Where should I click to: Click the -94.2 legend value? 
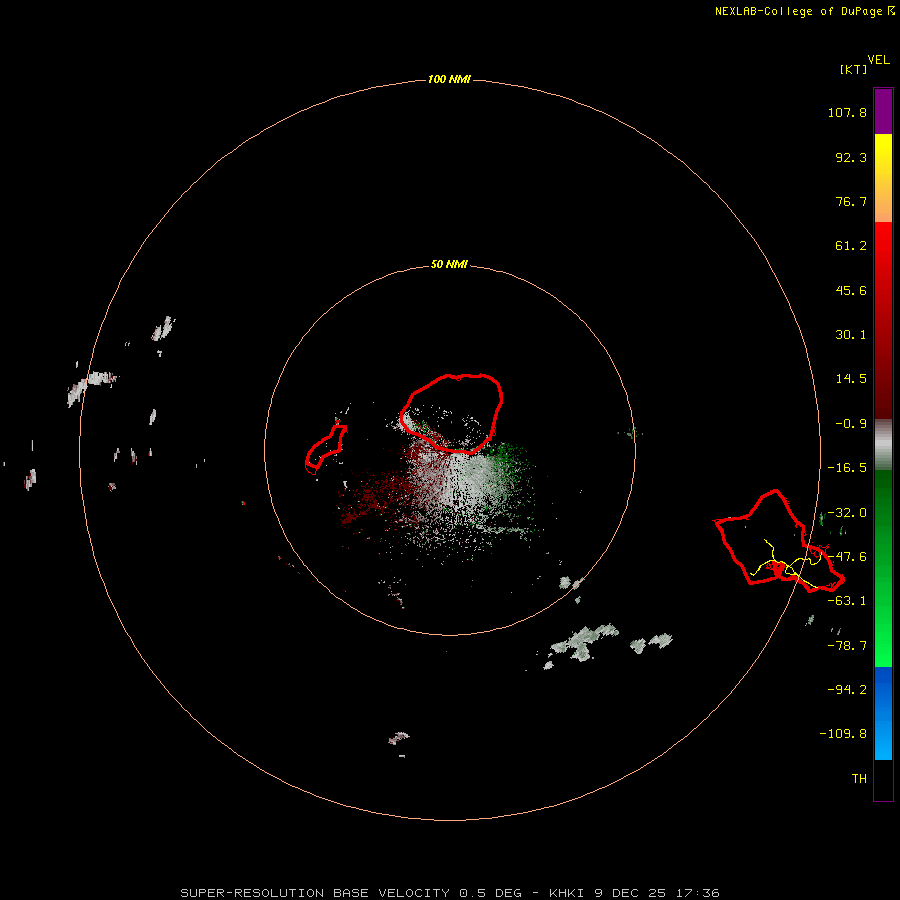847,689
